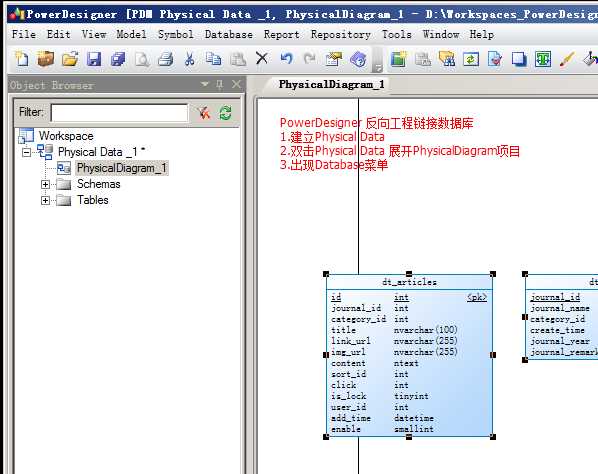
Task: Click the PowerDesigner app icon in title bar
Action: 17,14
